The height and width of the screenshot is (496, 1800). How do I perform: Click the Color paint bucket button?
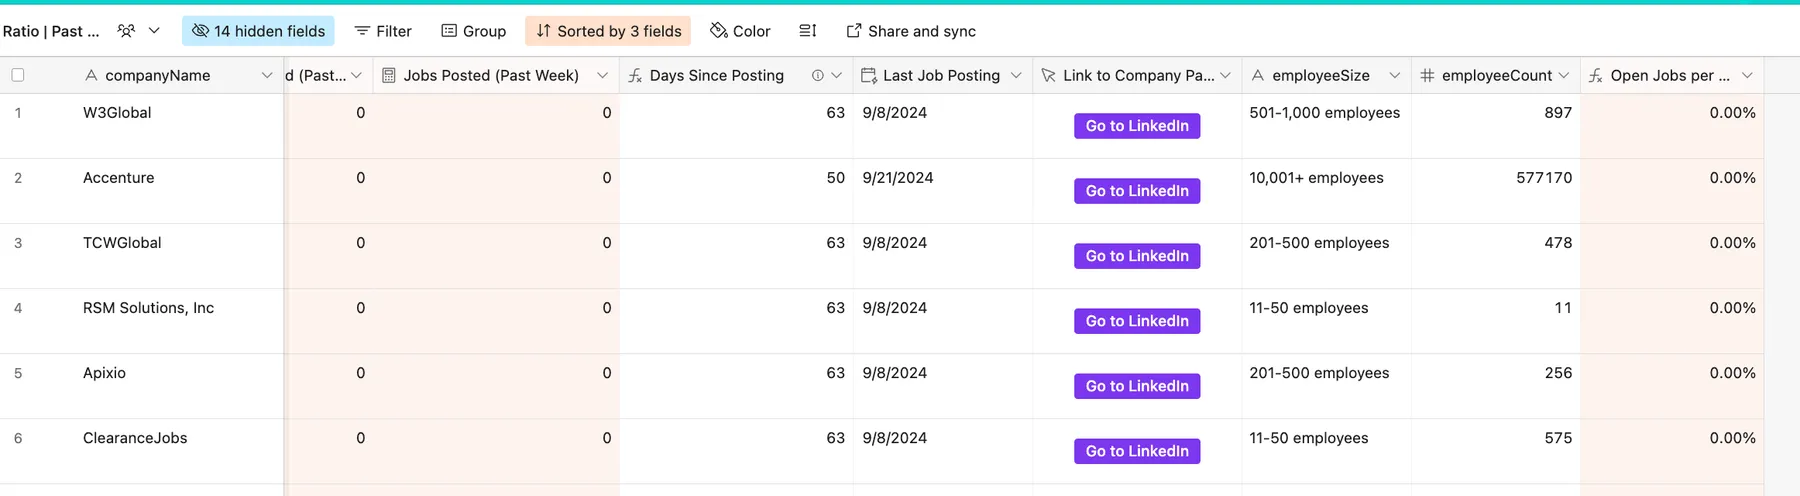point(740,31)
